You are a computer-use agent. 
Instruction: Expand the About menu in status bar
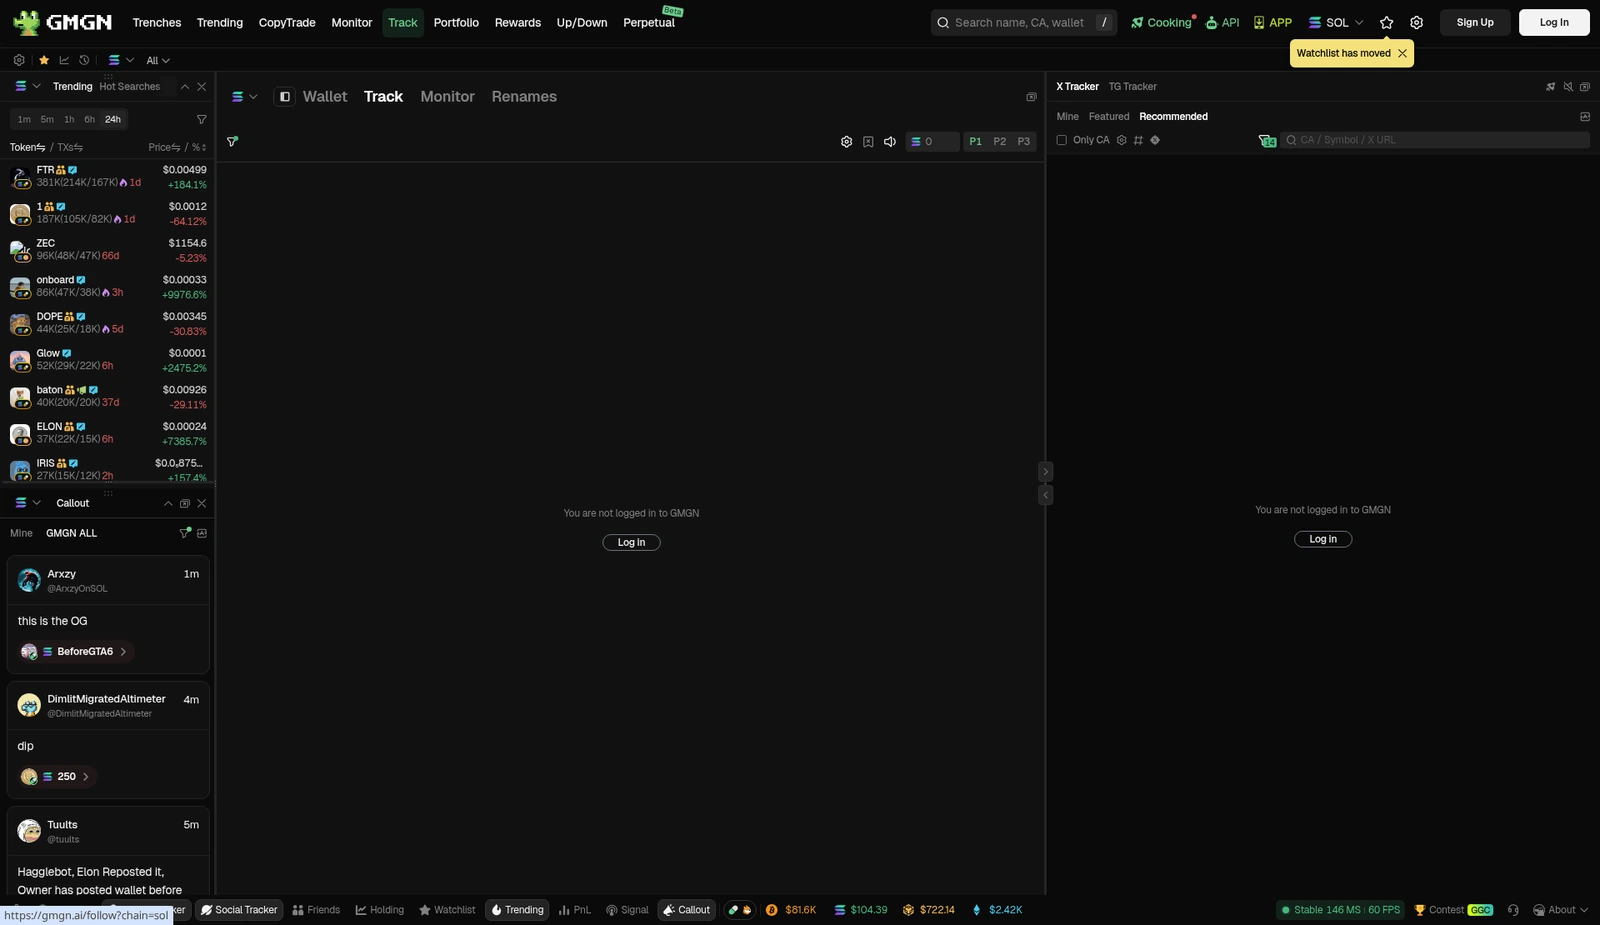1560,910
